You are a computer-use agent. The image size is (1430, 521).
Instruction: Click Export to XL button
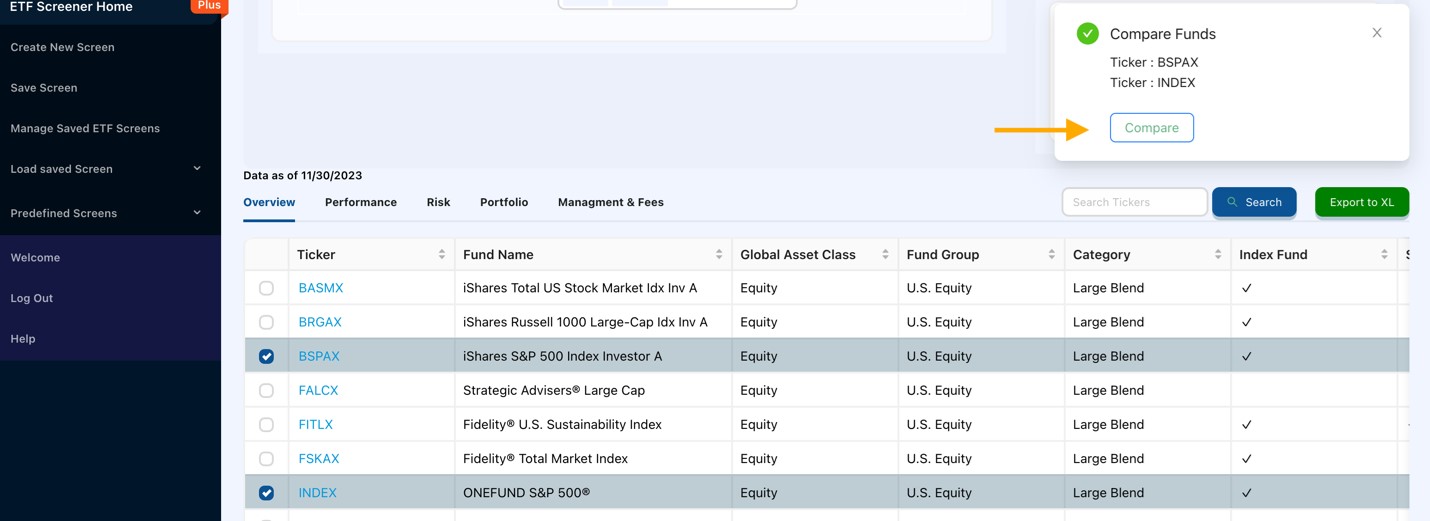pyautogui.click(x=1361, y=202)
